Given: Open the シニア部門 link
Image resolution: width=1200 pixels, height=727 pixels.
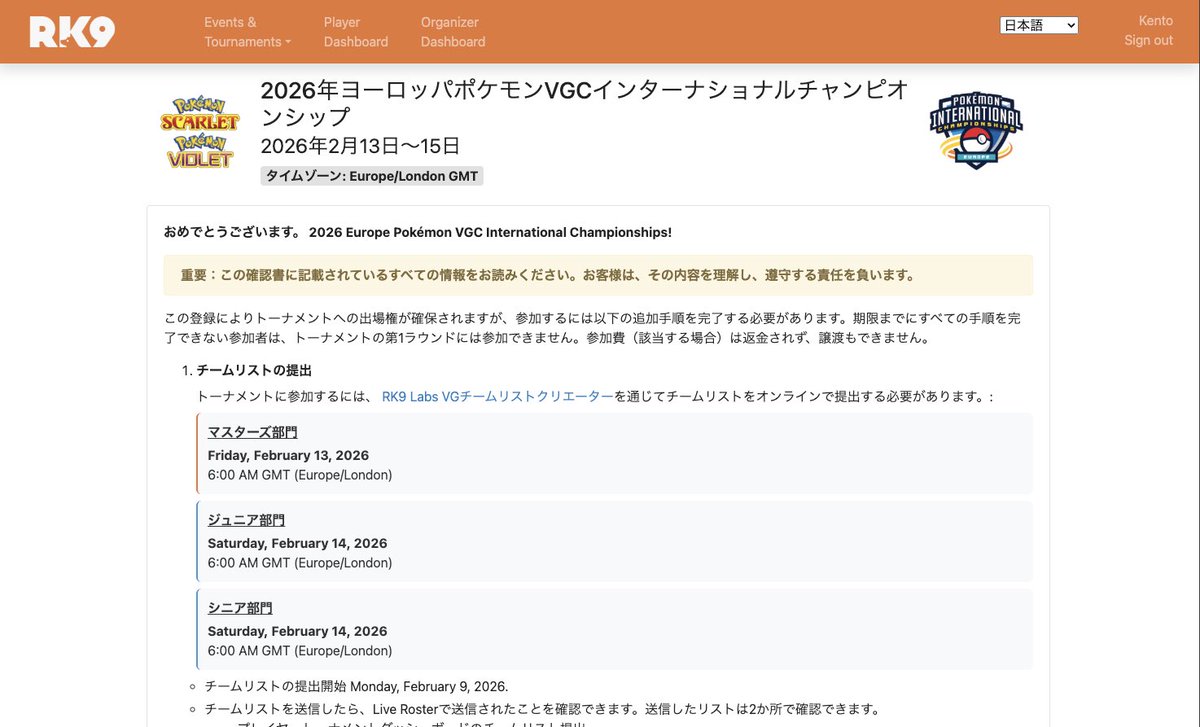Looking at the screenshot, I should (x=239, y=607).
